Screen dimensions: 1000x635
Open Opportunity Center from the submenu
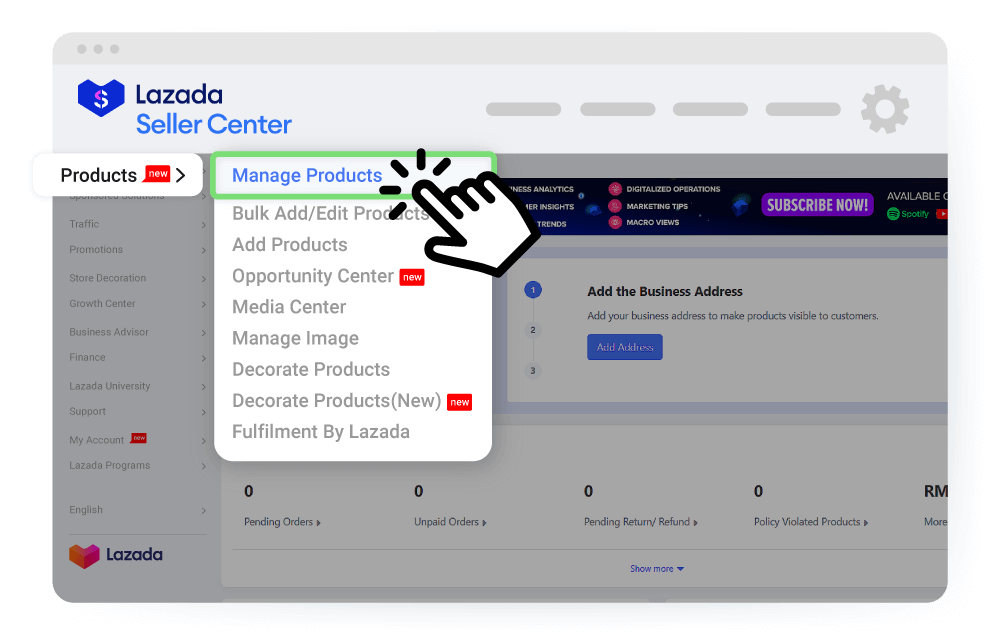click(313, 276)
